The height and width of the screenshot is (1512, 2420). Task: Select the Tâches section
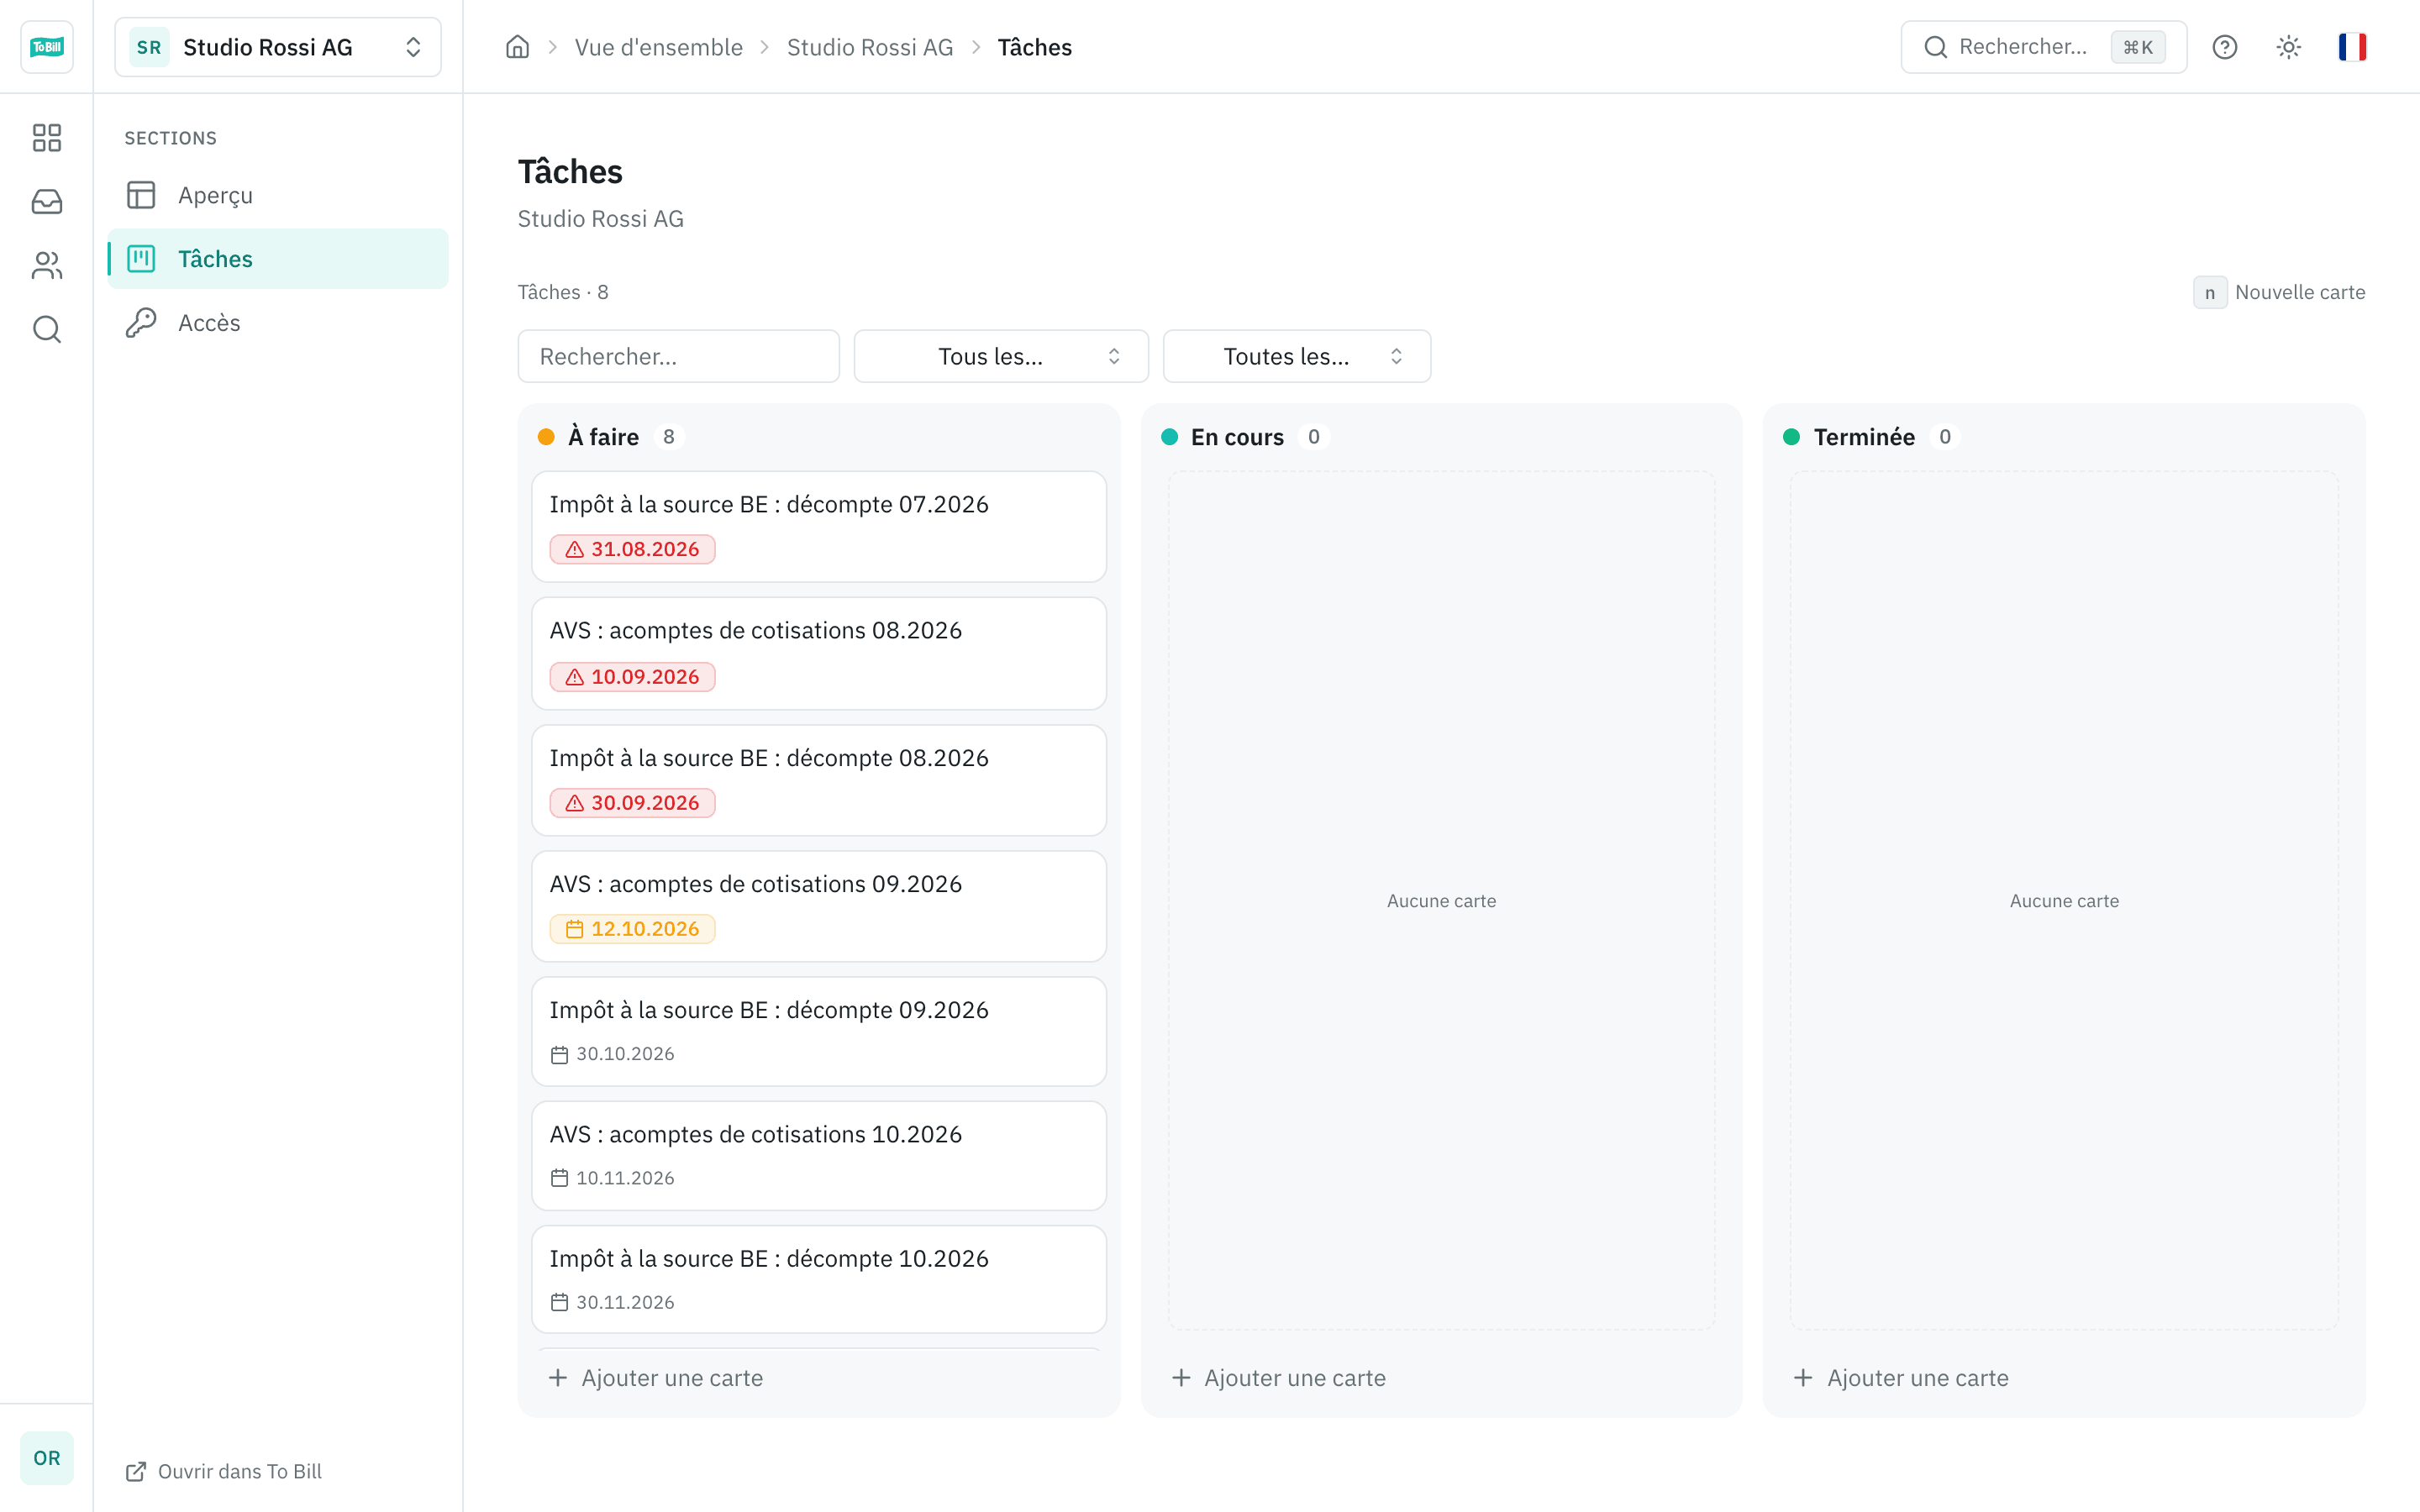point(278,259)
